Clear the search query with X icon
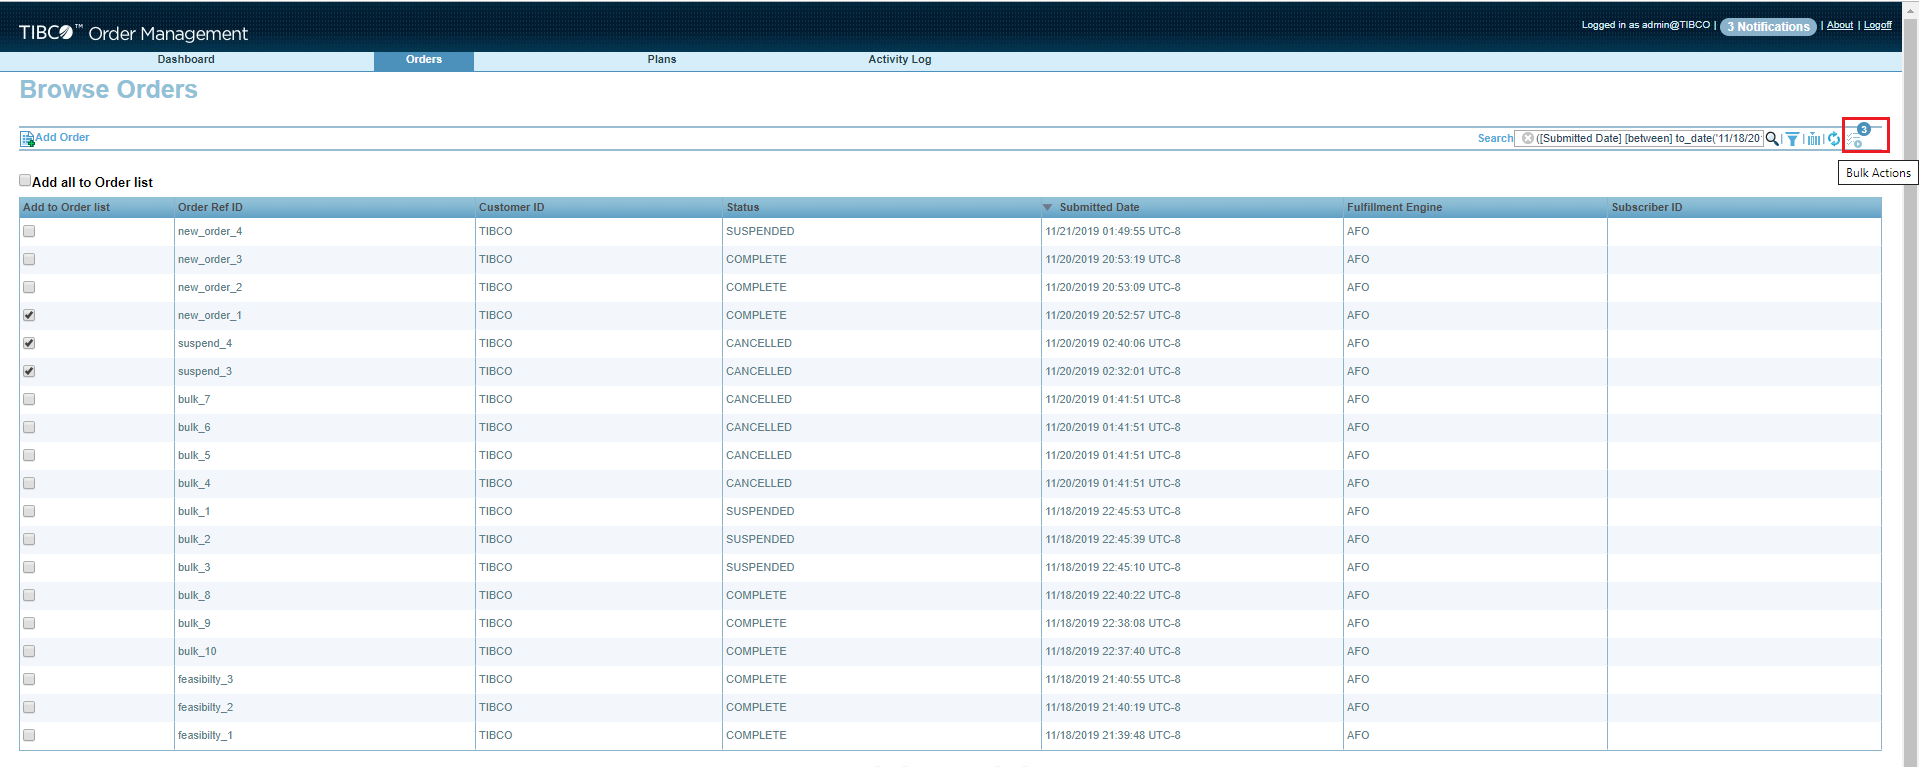The width and height of the screenshot is (1924, 774). point(1528,139)
